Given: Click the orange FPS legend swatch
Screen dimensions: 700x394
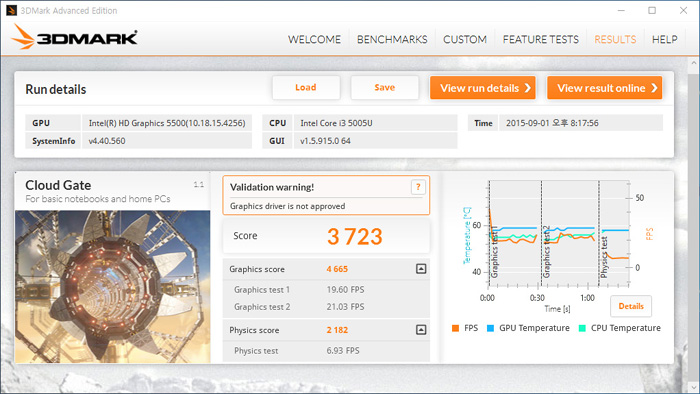Looking at the screenshot, I should (455, 328).
